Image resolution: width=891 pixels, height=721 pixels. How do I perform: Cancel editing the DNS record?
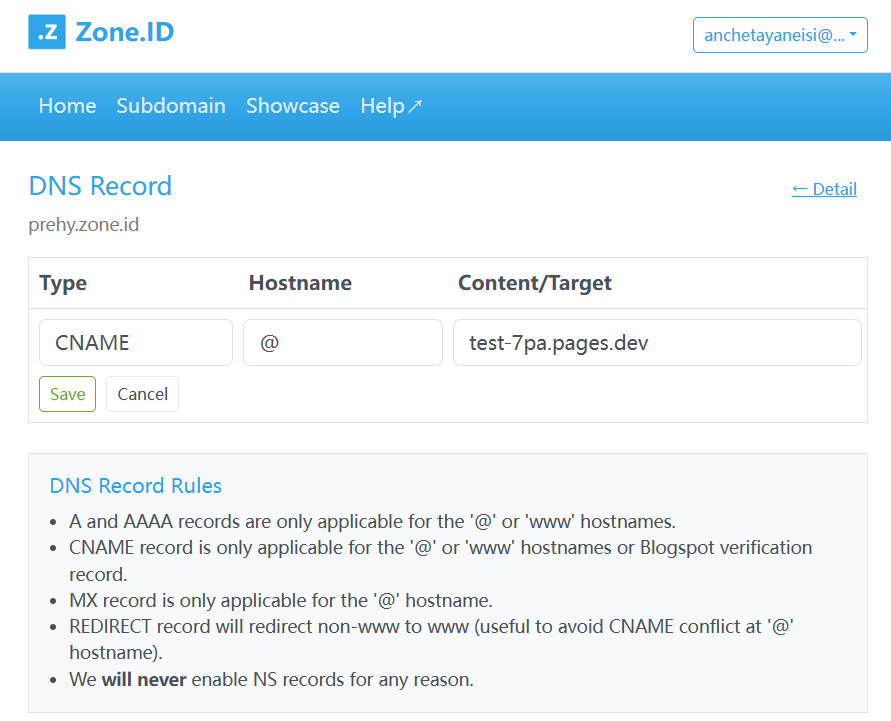click(x=143, y=394)
